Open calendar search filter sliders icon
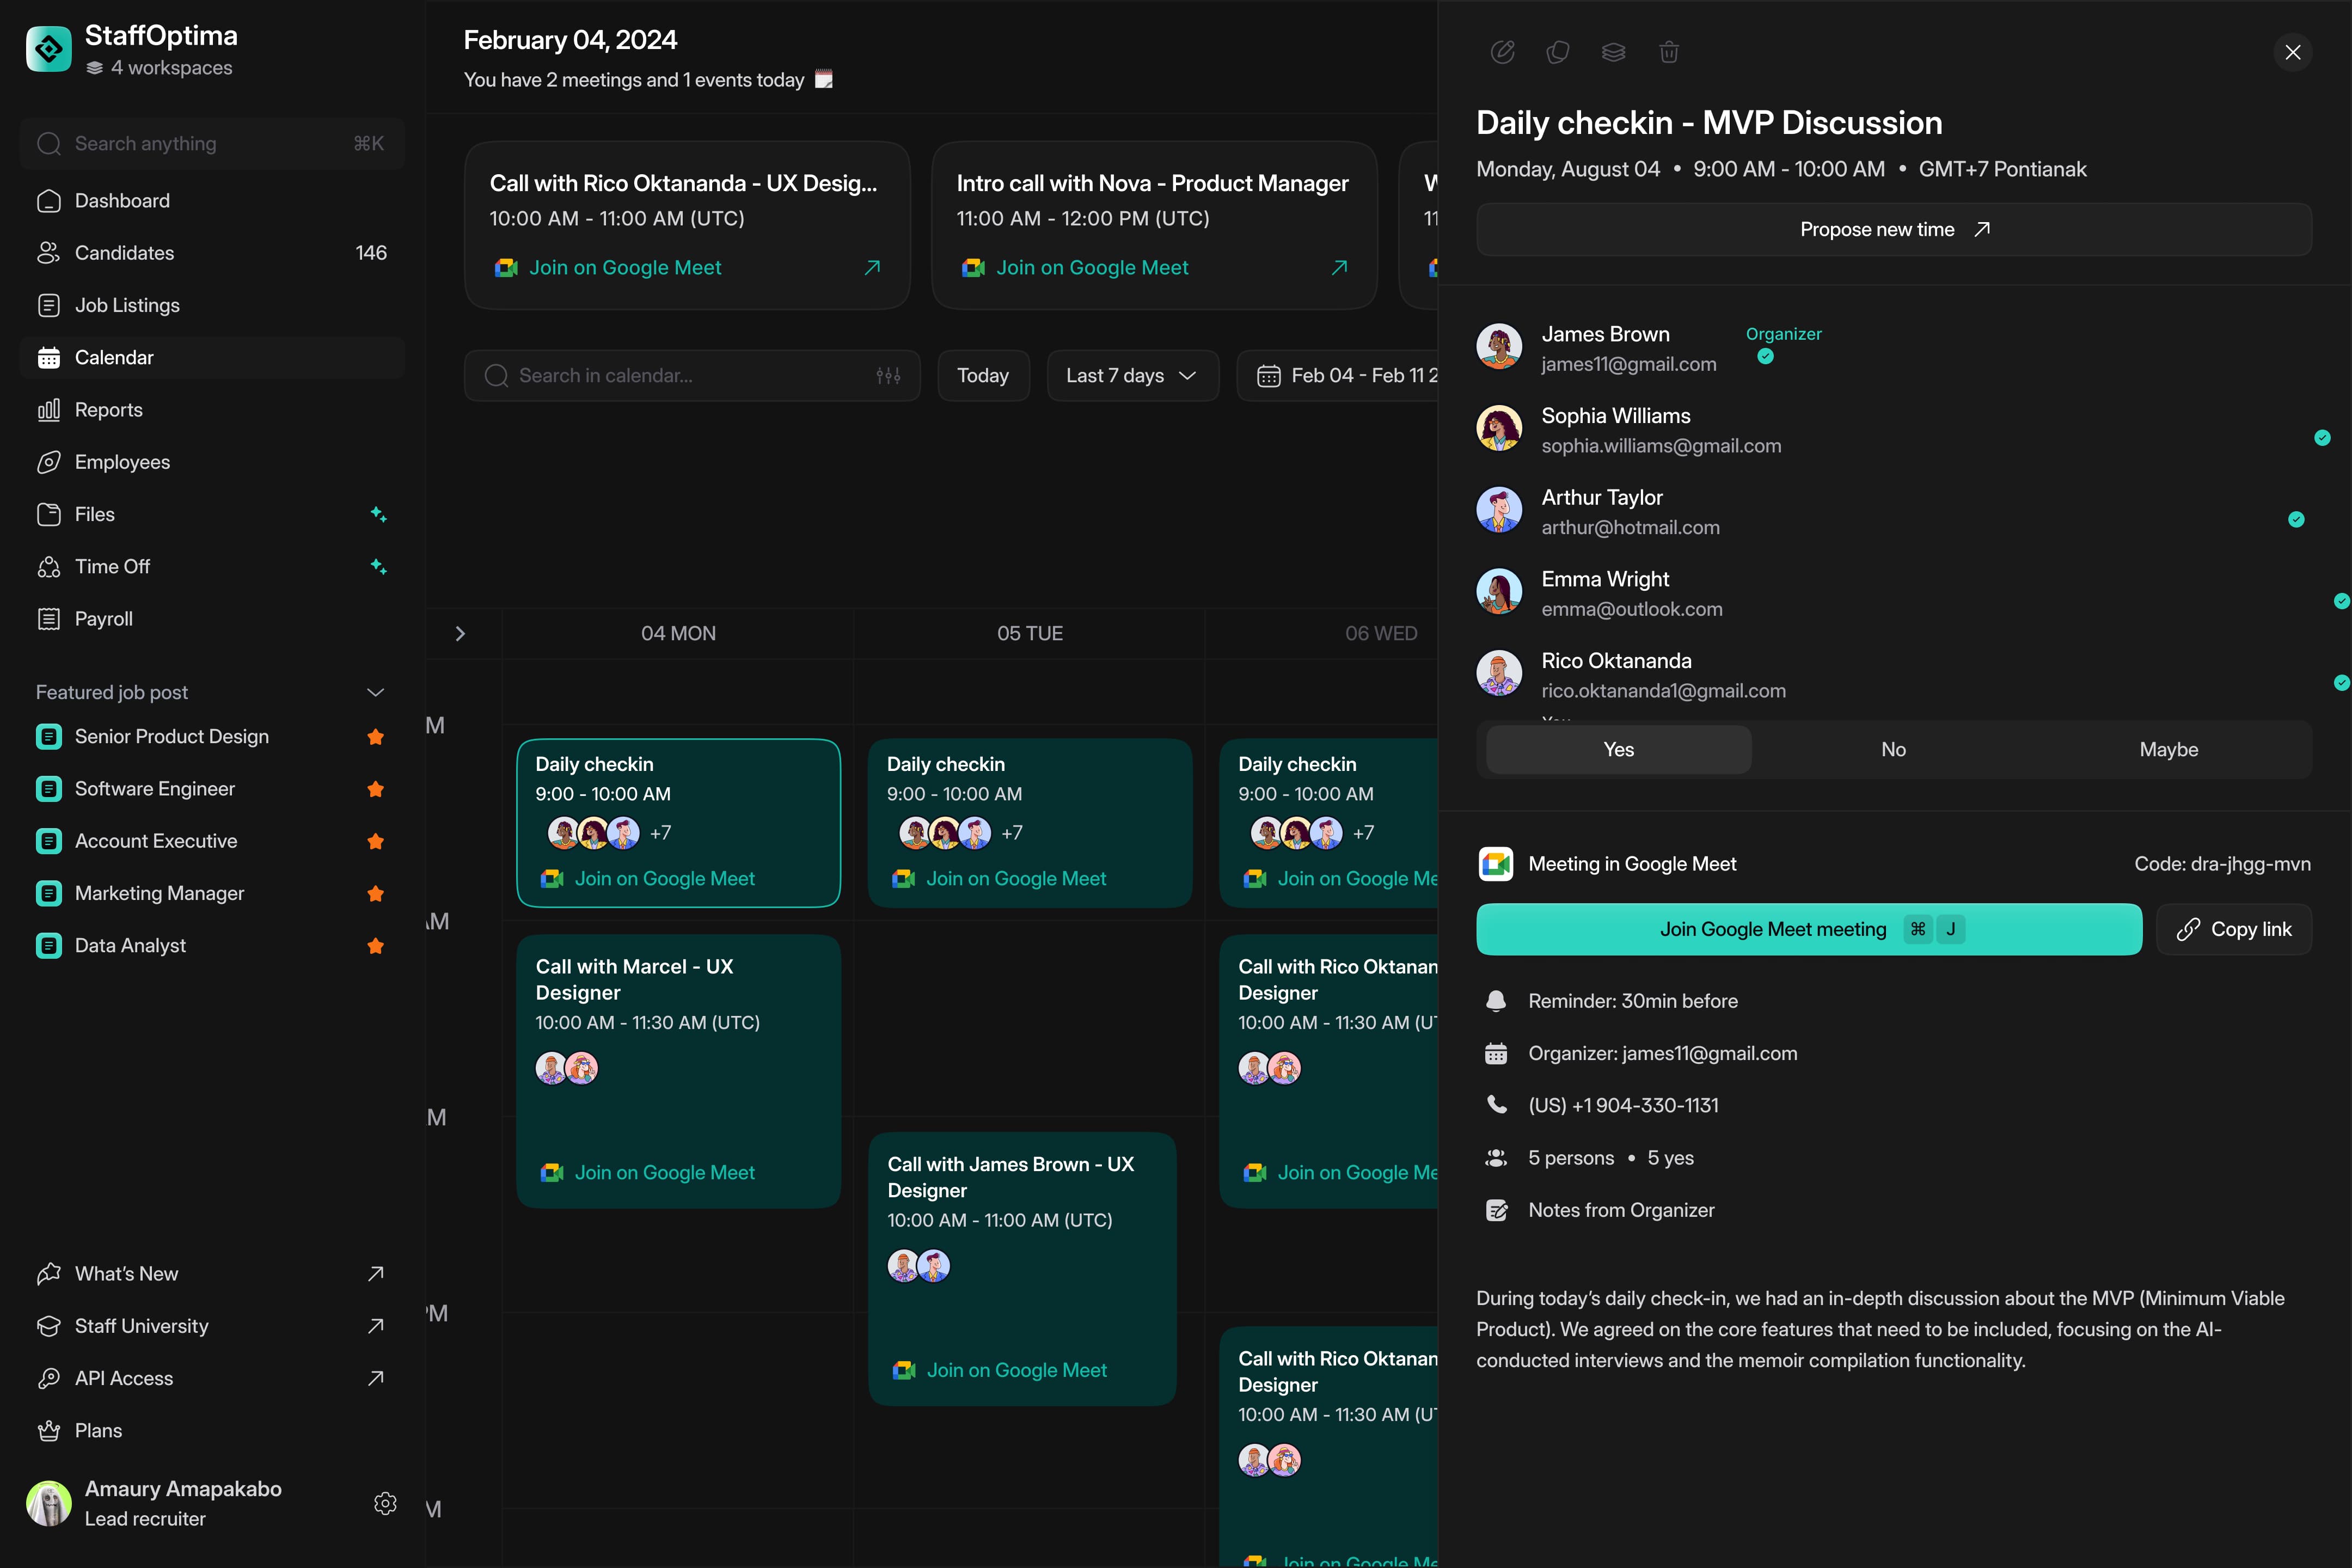 (x=888, y=376)
